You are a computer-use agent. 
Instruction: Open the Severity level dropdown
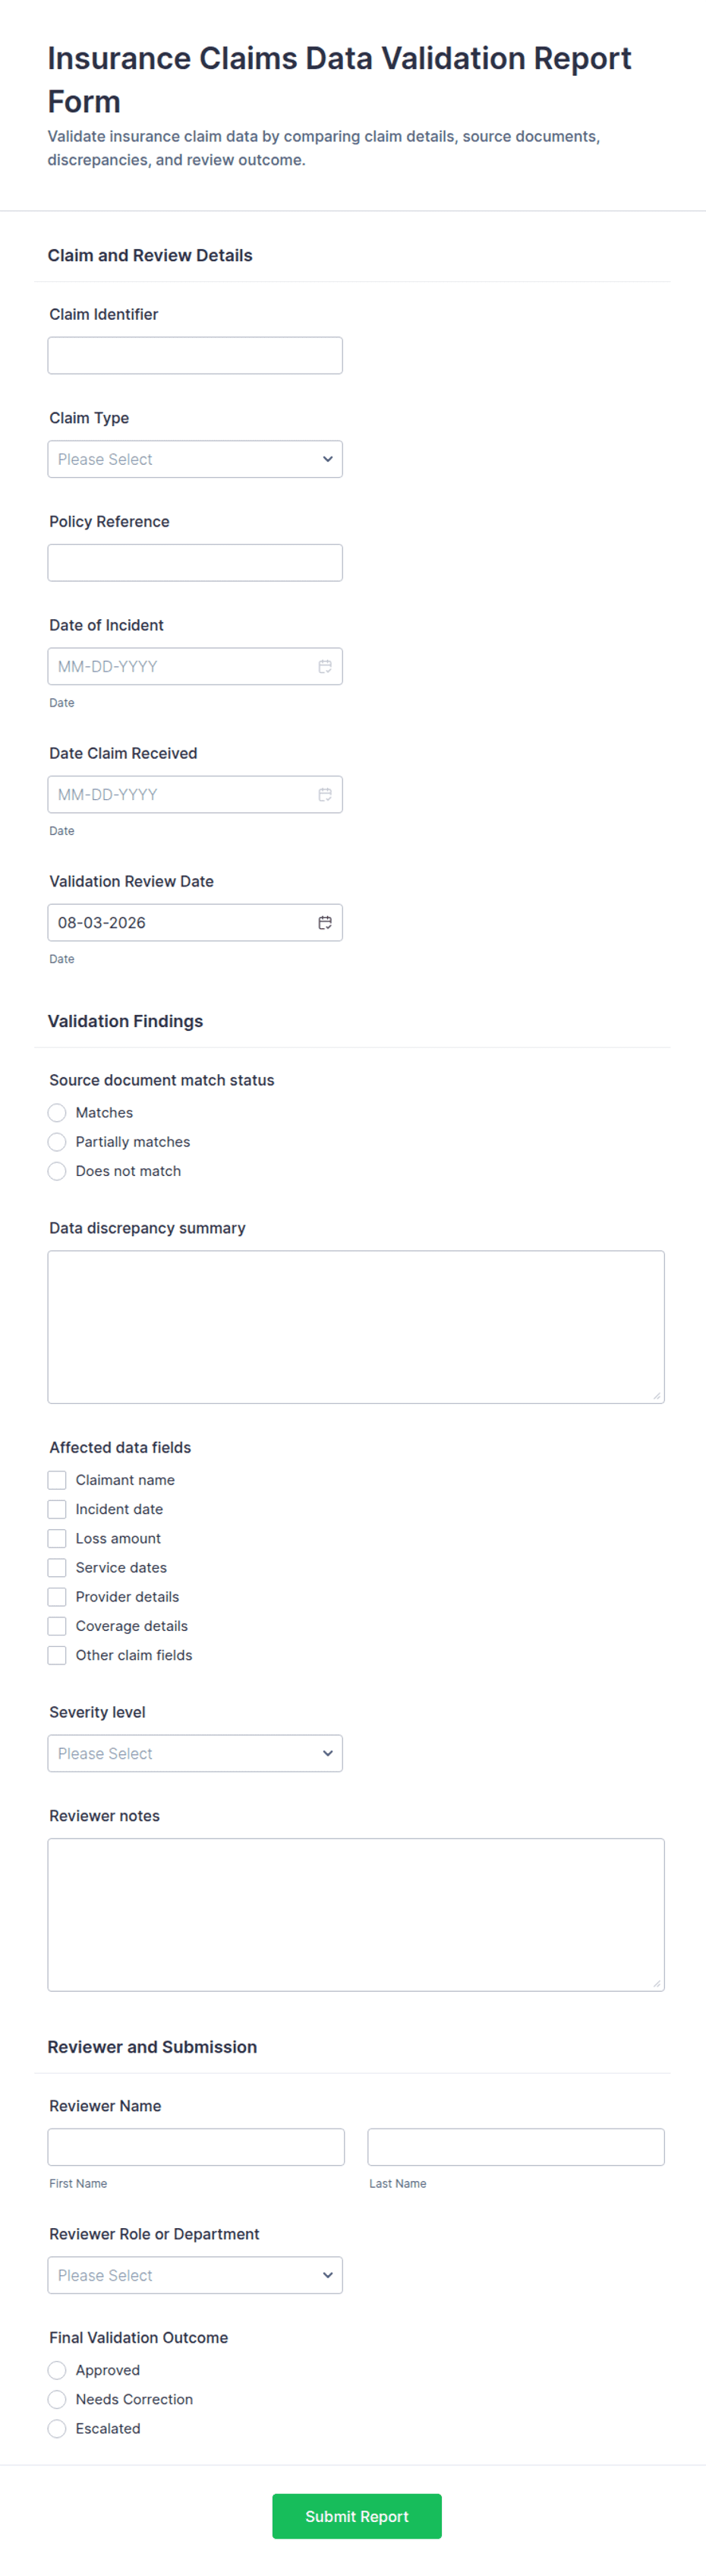pos(195,1753)
